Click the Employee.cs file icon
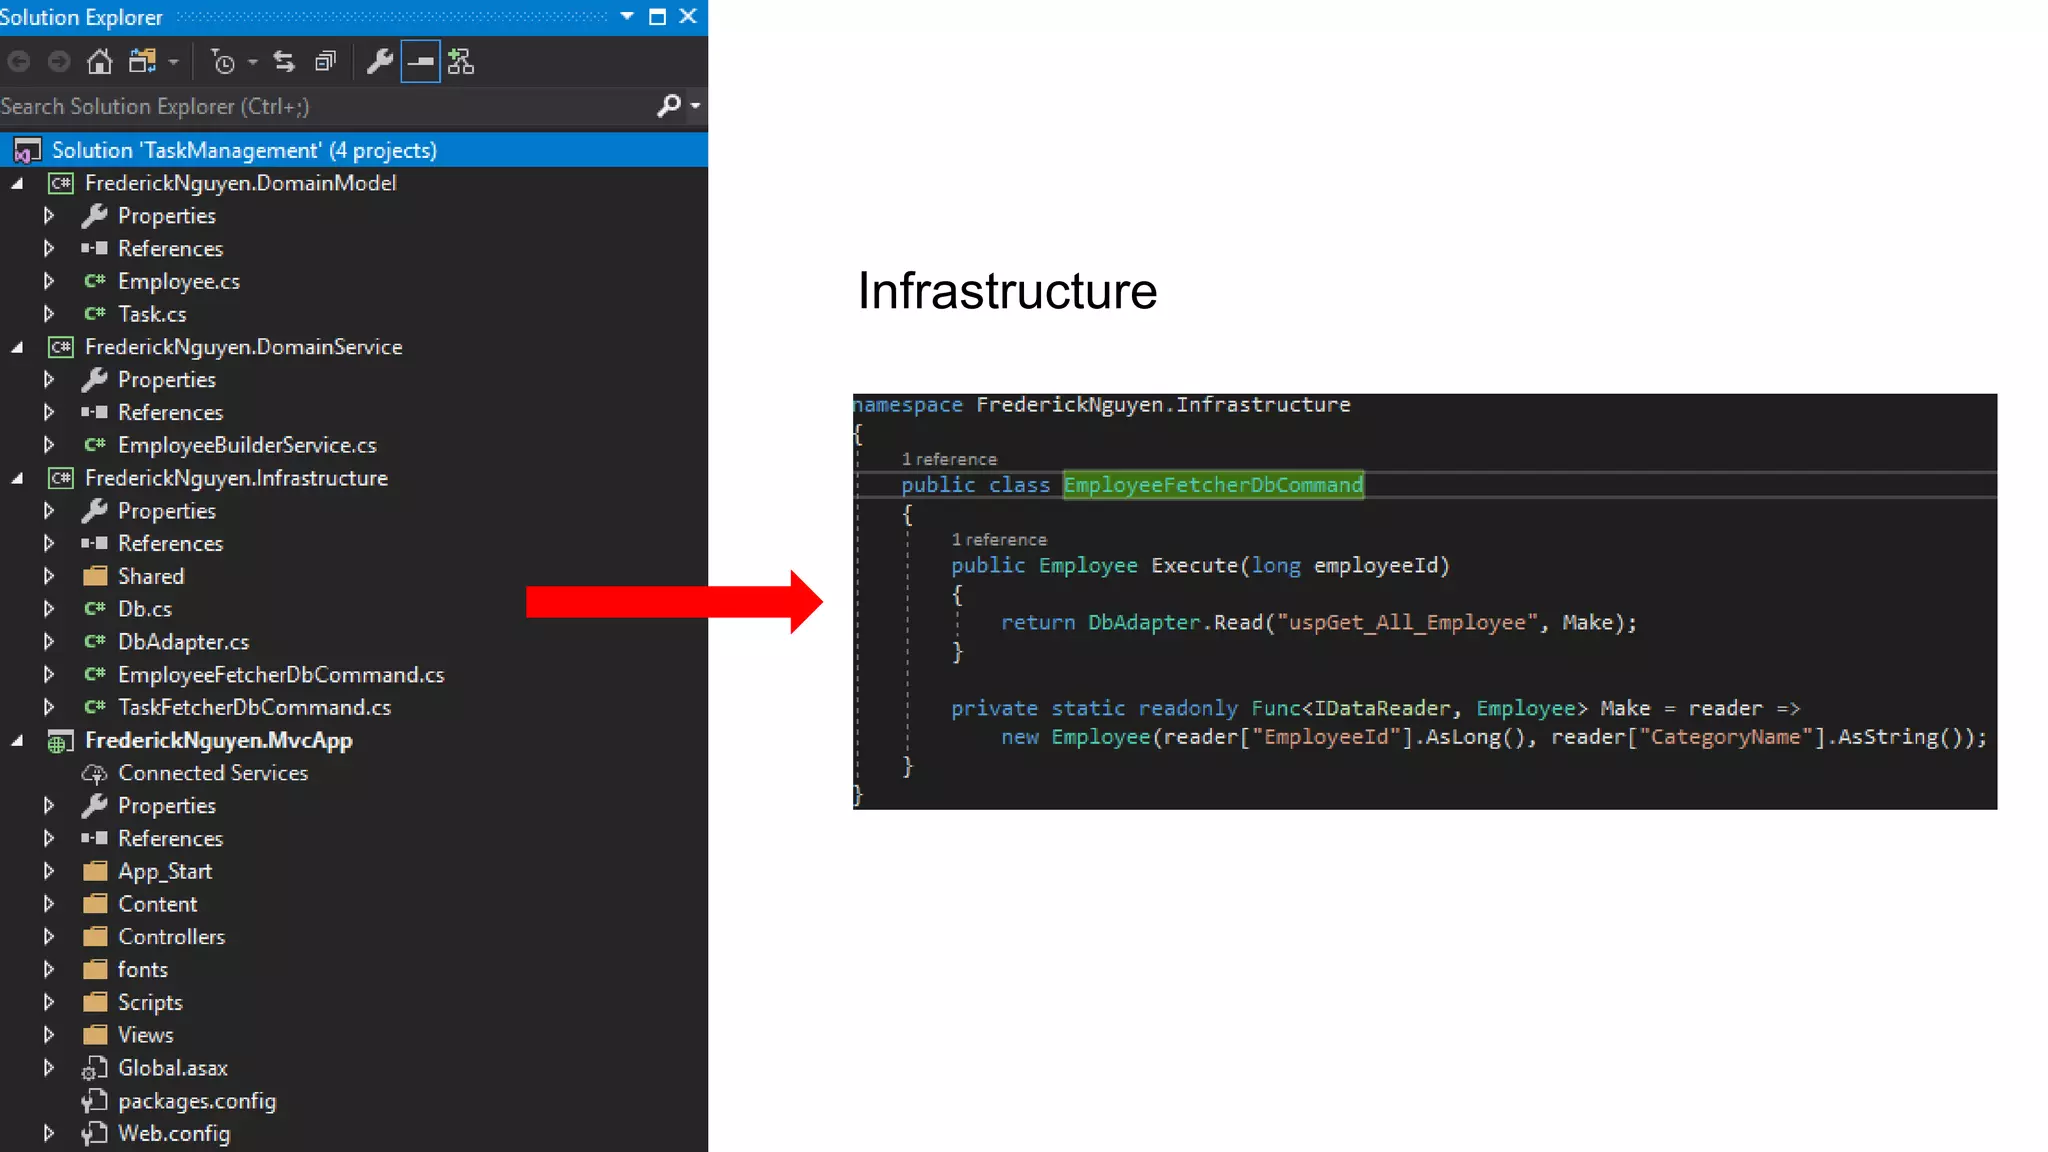This screenshot has height=1152, width=2048. tap(95, 281)
